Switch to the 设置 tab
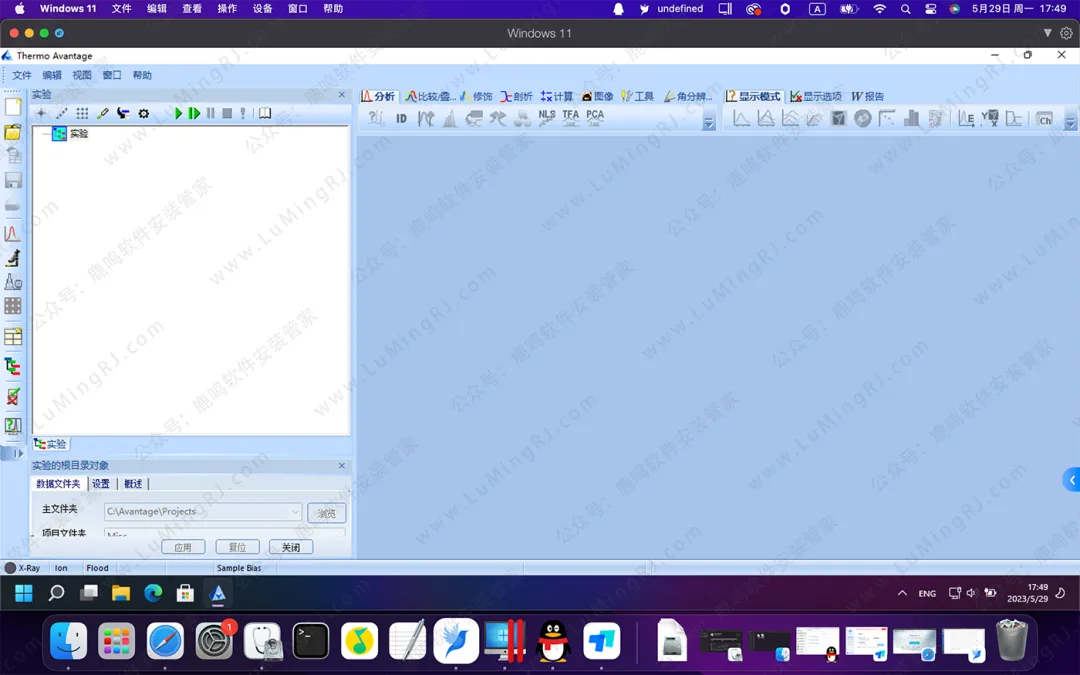 [x=101, y=484]
